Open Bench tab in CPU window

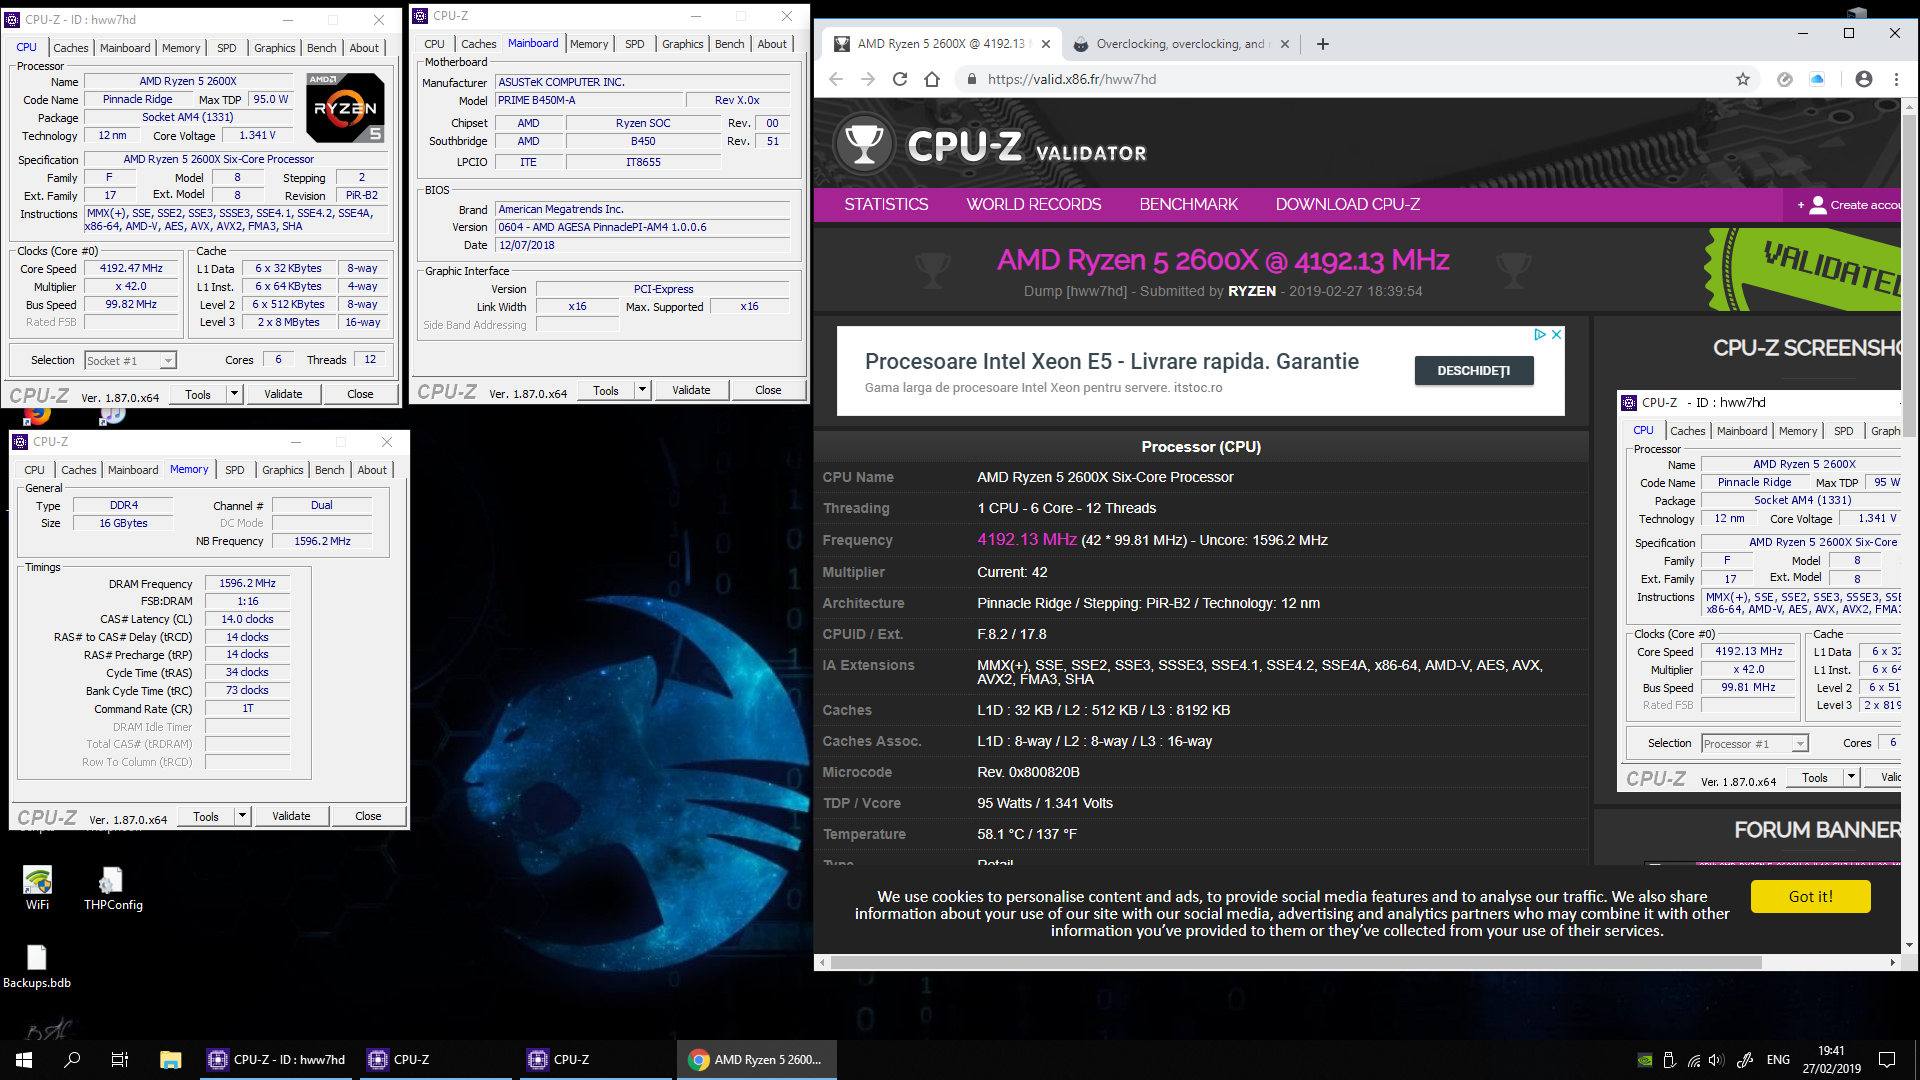321,48
